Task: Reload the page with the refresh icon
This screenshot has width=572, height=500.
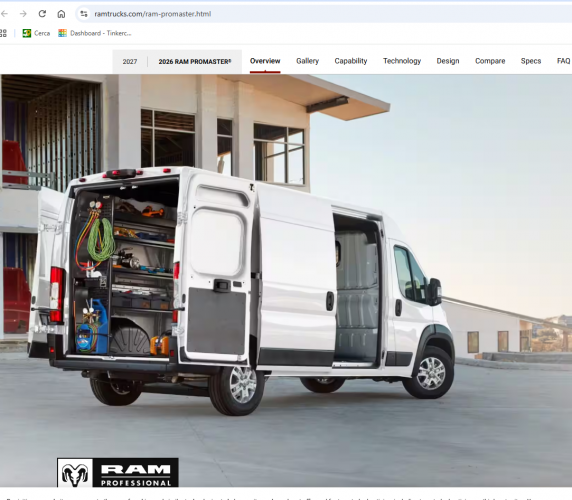Action: 42,14
